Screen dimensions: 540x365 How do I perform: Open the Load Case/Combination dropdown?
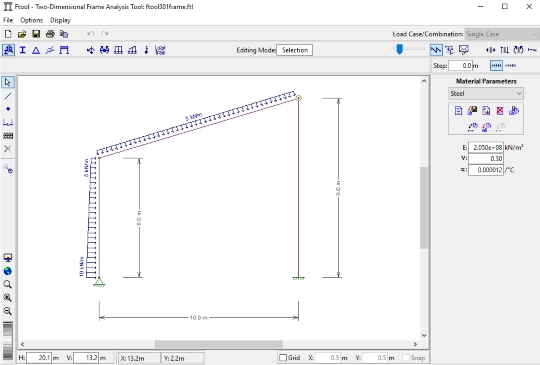[501, 34]
